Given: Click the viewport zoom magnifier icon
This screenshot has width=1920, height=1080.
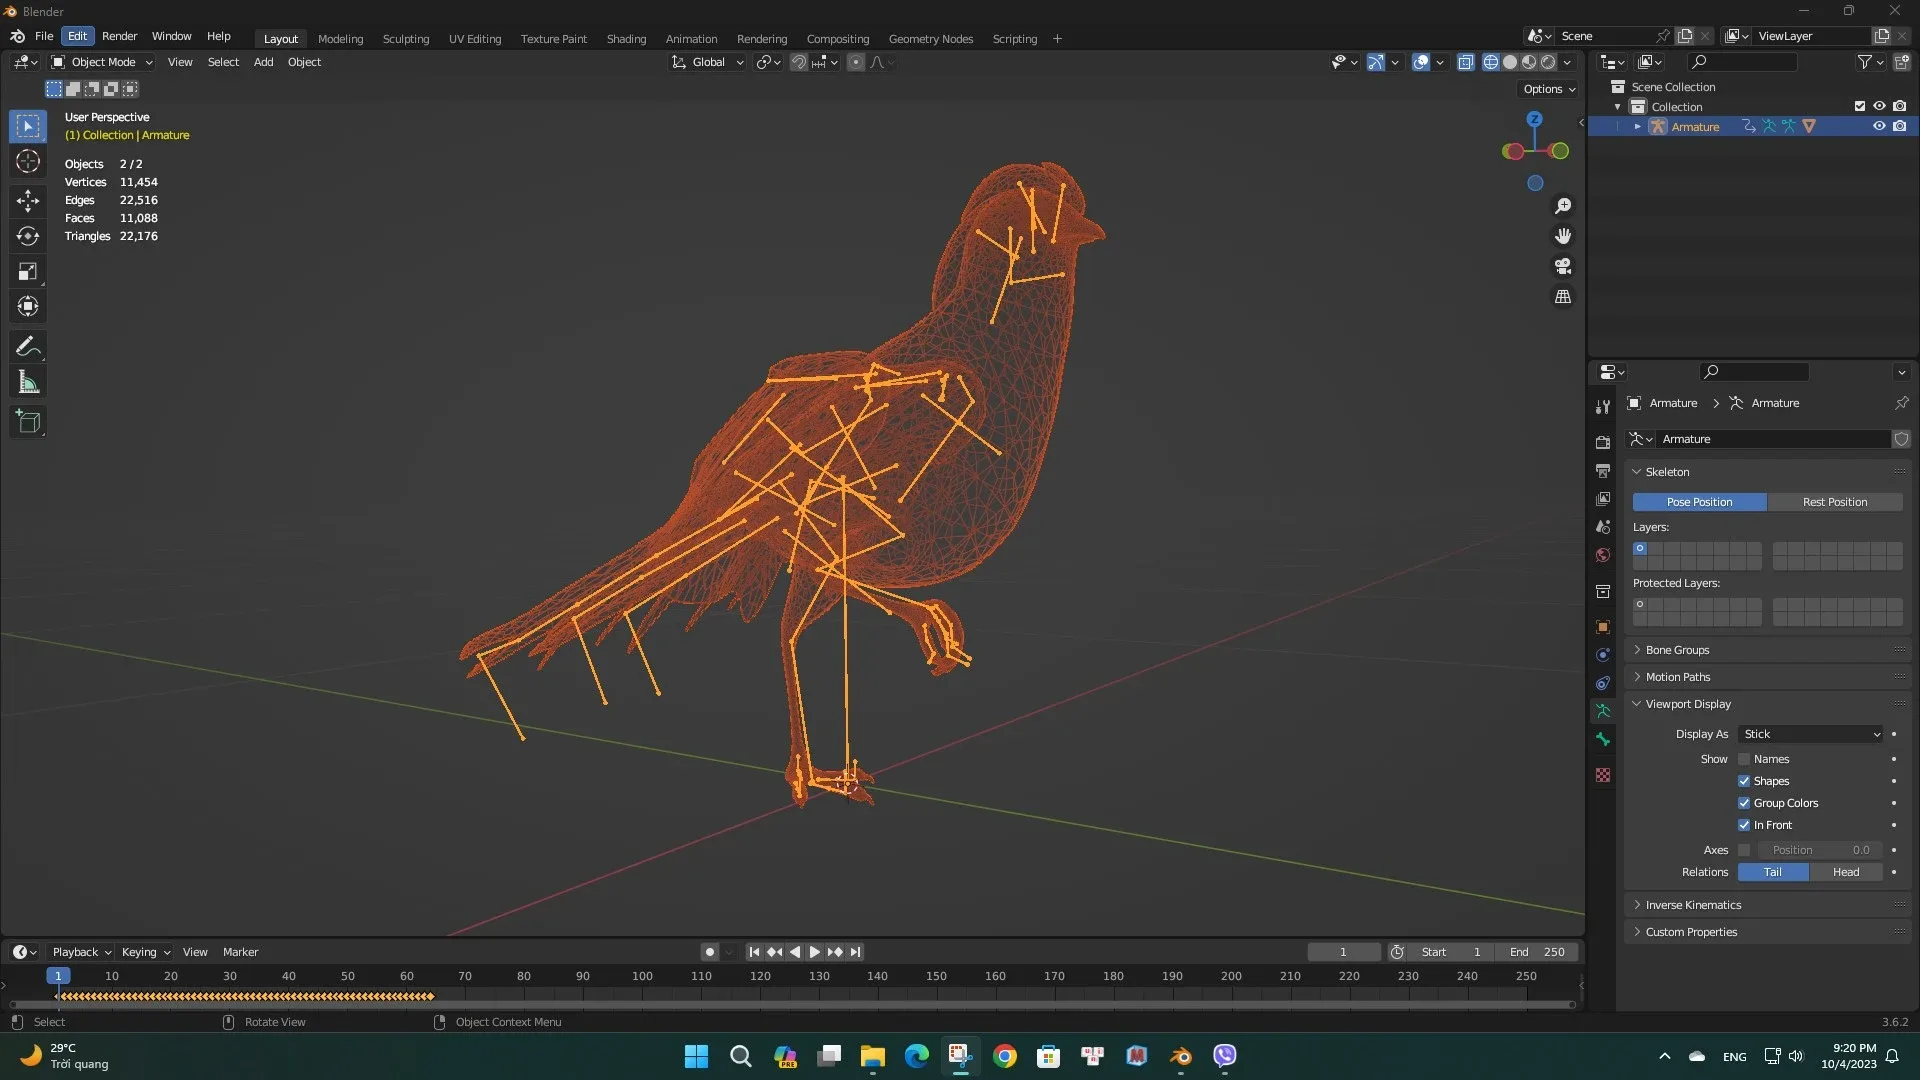Looking at the screenshot, I should click(1563, 206).
